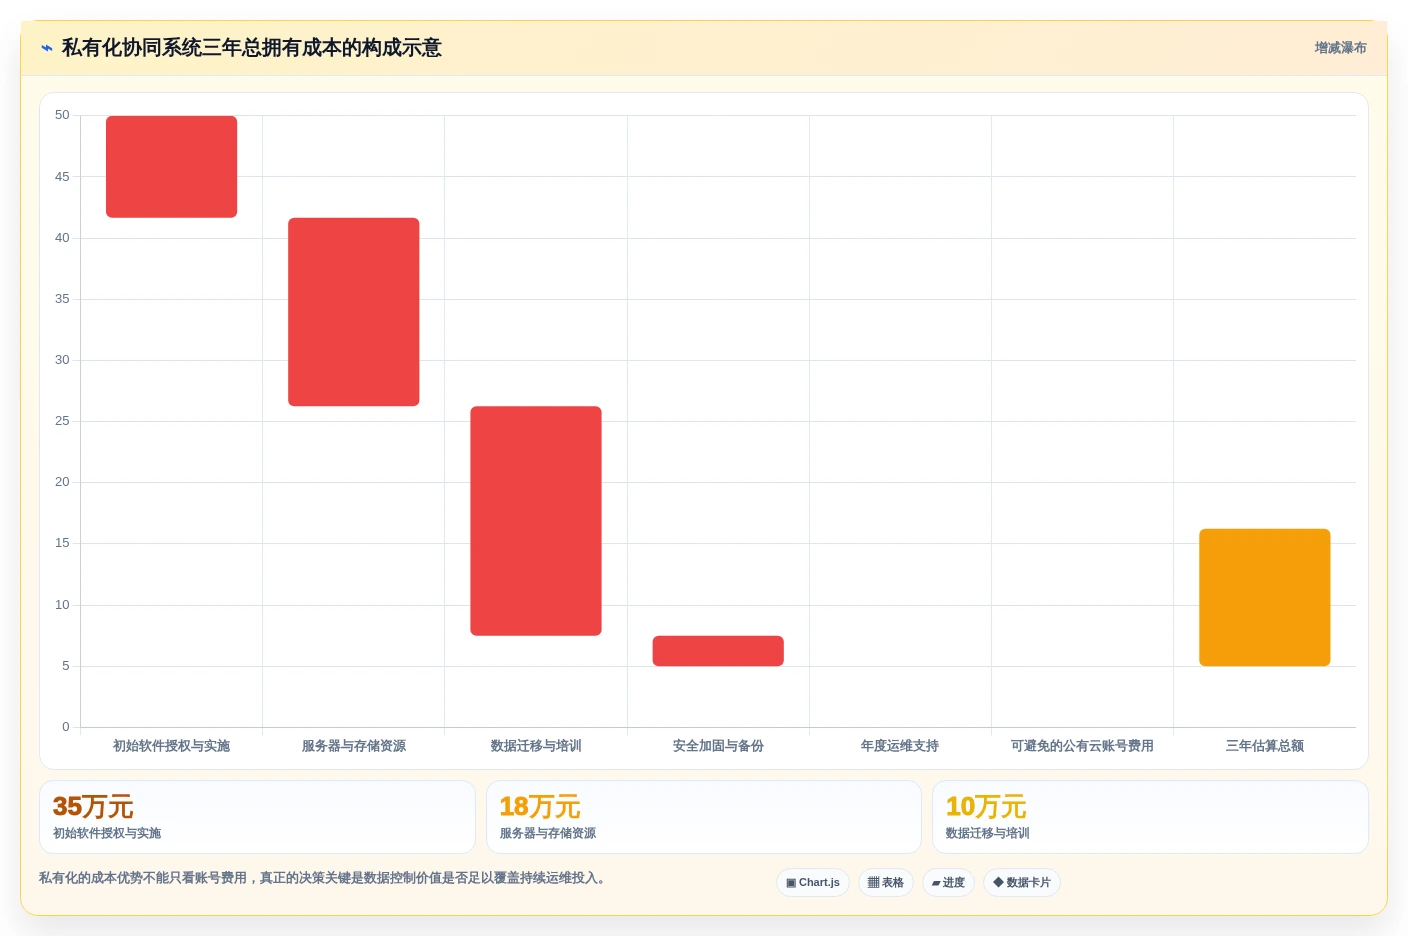Click the x-axis label 服务器与存储资源
Screen dimensions: 1408x936
tap(354, 746)
